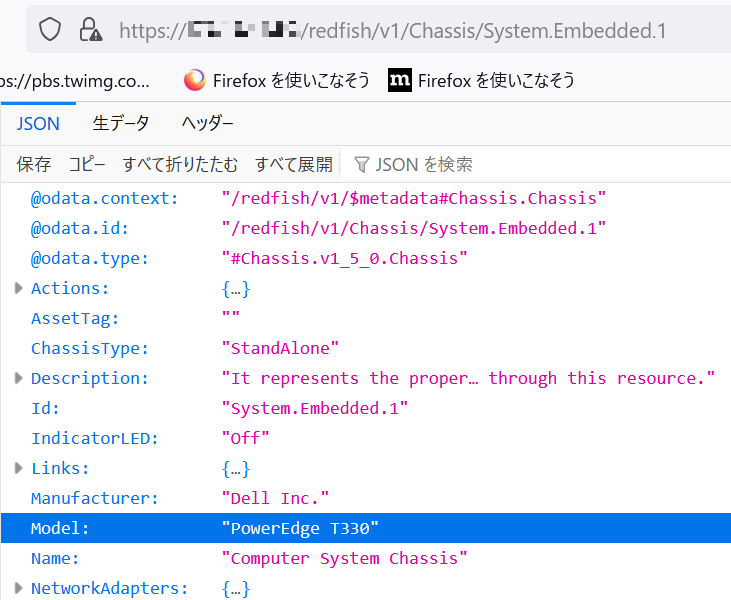731x600 pixels.
Task: Click the コピー button
Action: [x=87, y=164]
